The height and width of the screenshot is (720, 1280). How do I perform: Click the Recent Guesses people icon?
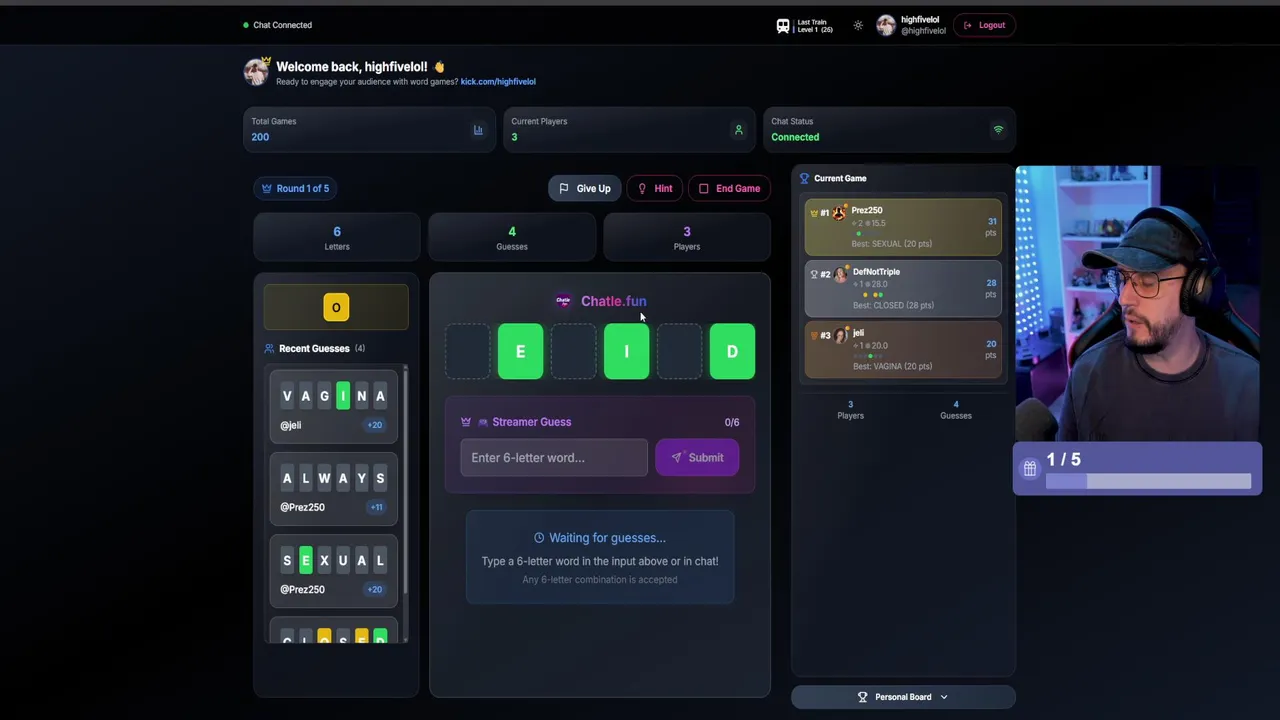(269, 349)
